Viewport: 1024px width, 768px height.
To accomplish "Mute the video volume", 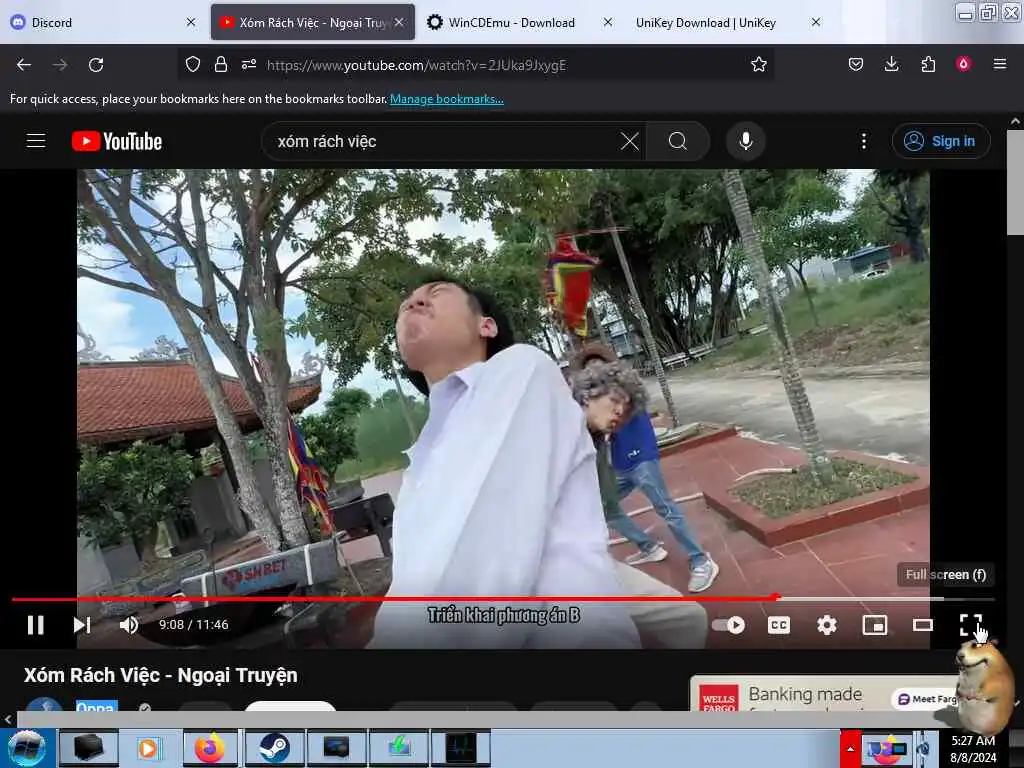I will click(x=129, y=625).
